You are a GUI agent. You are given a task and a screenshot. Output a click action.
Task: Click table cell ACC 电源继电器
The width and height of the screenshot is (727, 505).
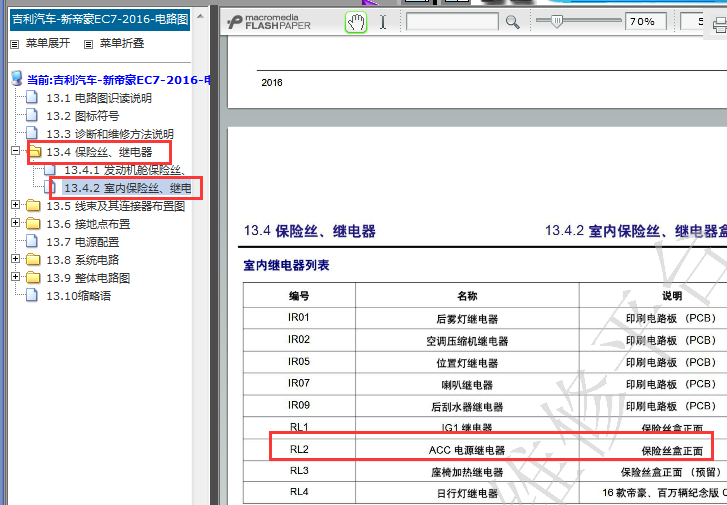(x=467, y=450)
